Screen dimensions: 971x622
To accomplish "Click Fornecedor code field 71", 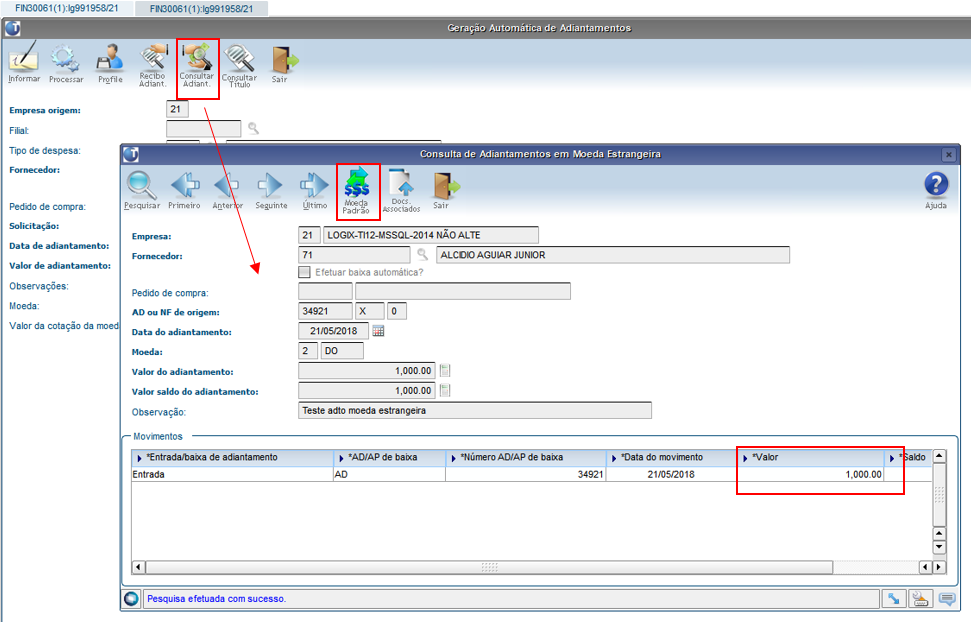I will [x=354, y=255].
